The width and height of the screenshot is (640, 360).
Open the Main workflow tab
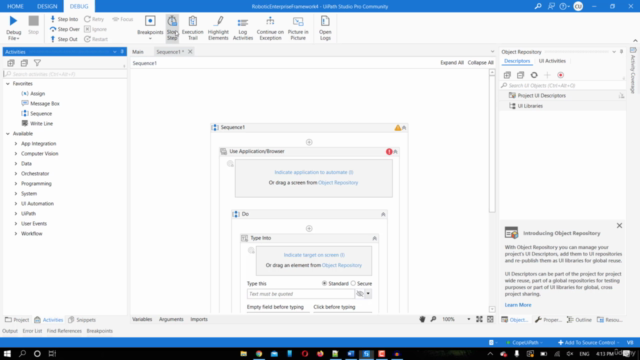pyautogui.click(x=138, y=52)
